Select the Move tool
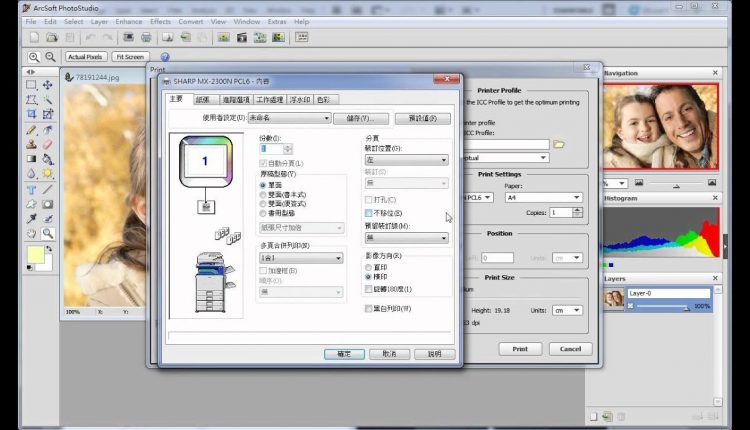This screenshot has width=750, height=430. coord(47,85)
